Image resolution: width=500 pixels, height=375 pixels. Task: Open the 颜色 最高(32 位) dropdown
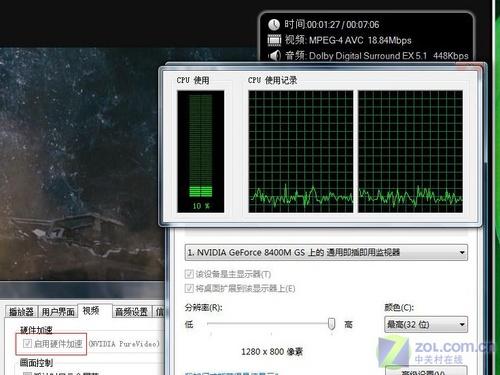pos(426,324)
